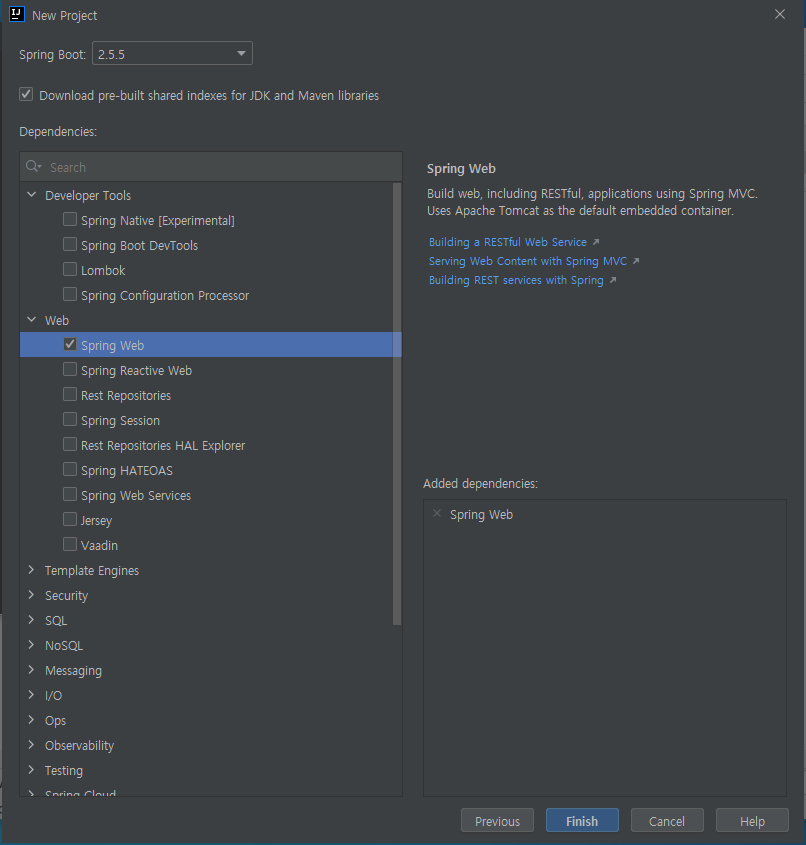Screen dimensions: 806x845
Task: Click the dependency list vertical scrollbar
Action: 397,404
